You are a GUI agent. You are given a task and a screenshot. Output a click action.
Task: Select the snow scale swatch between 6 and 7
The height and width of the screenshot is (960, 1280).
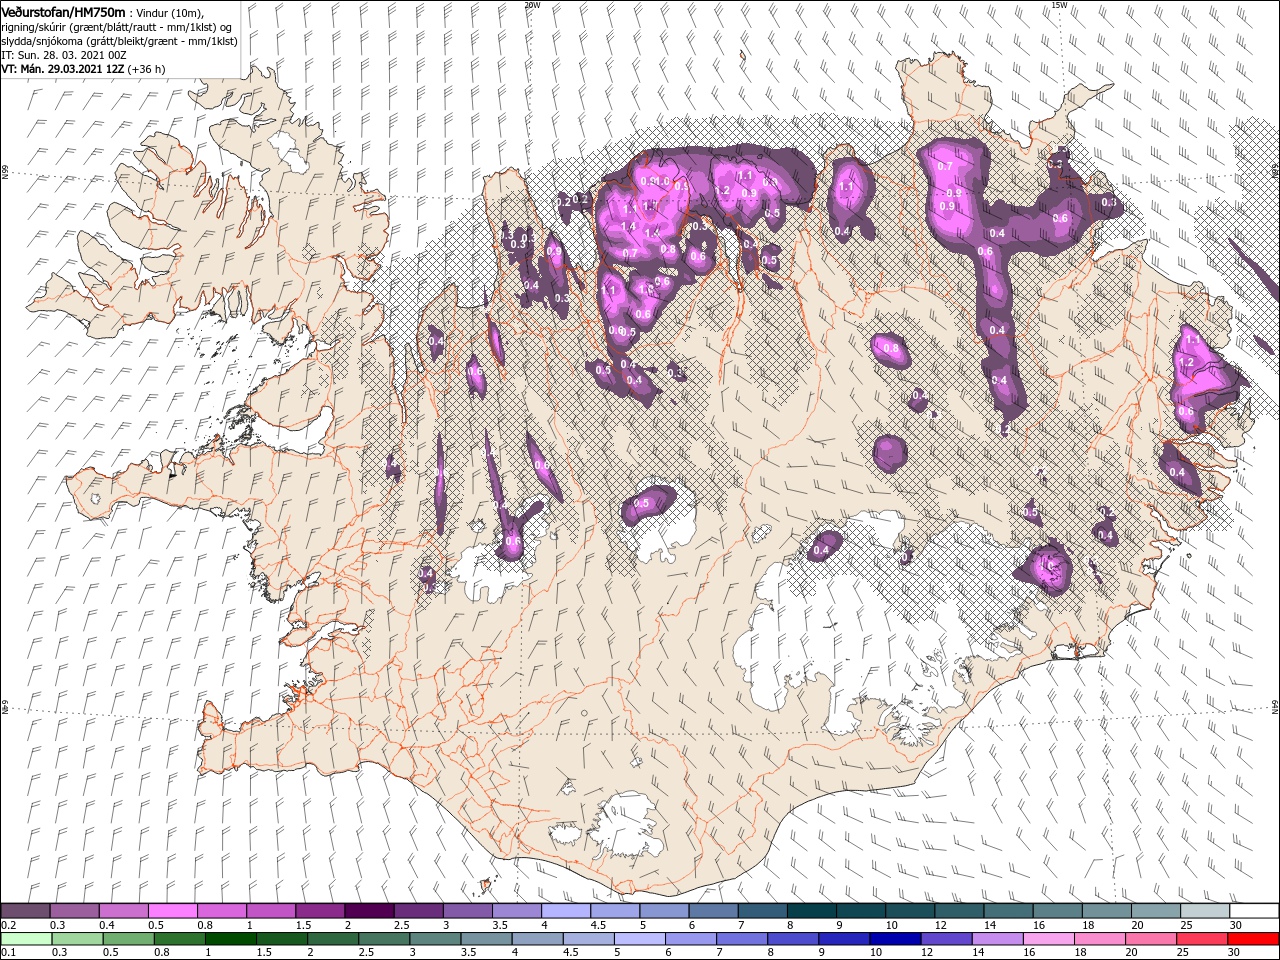click(x=713, y=911)
